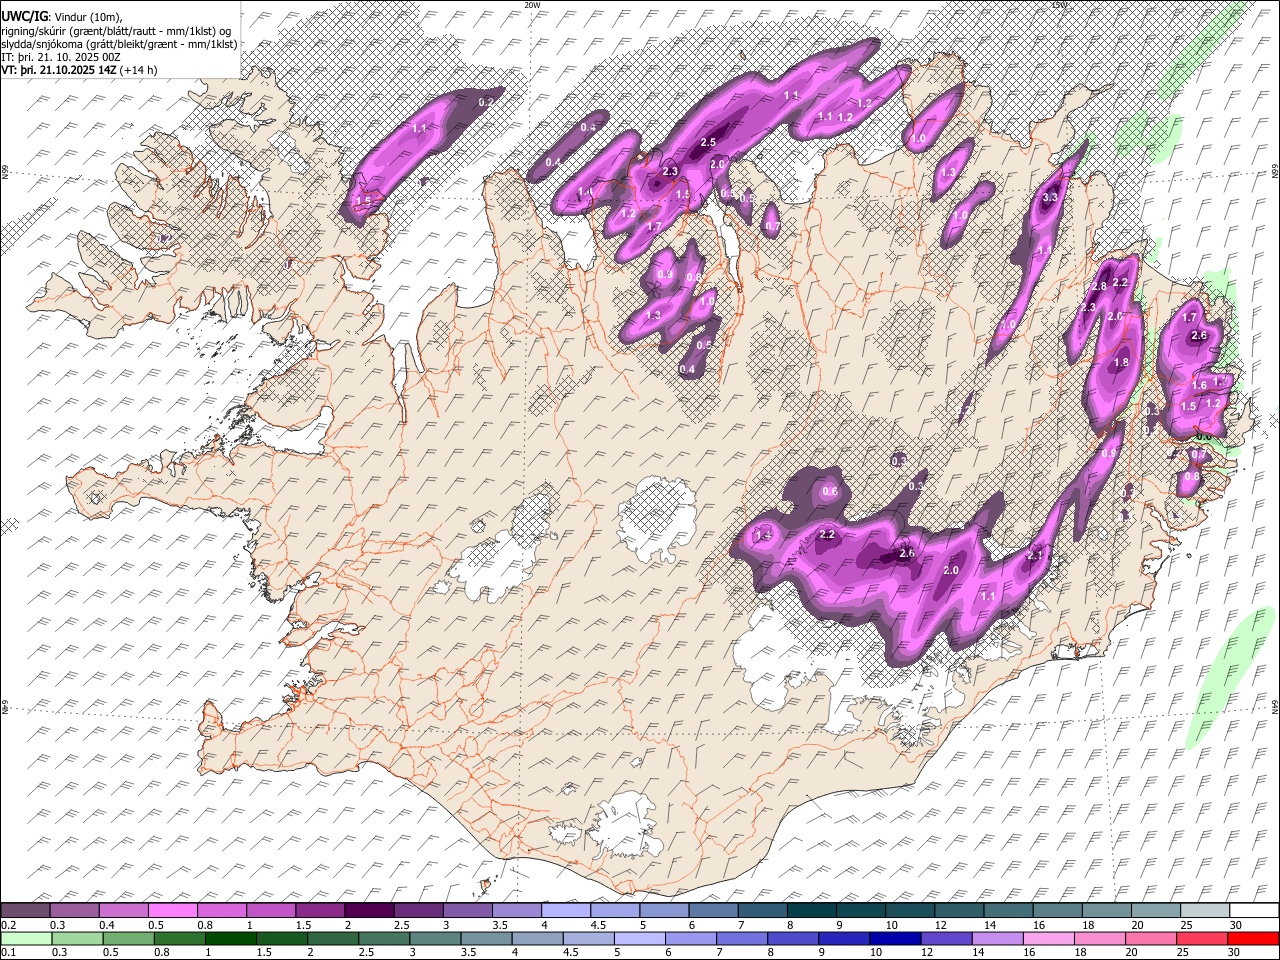Click the '0.2' value northwest of Iceland
Screen dimensions: 1280x960
click(x=487, y=102)
